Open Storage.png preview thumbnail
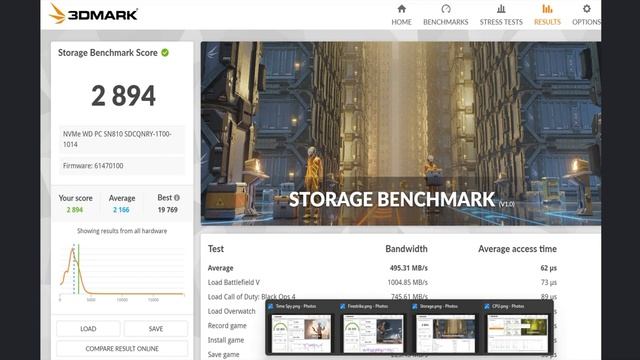 (x=445, y=333)
